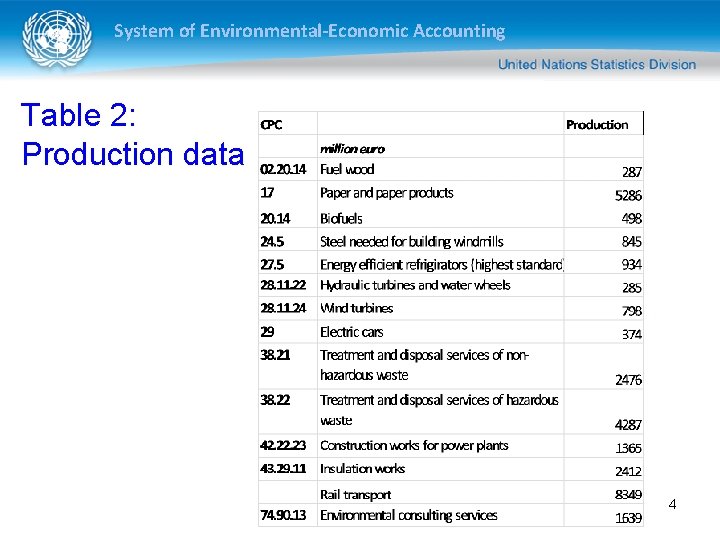Click the CPC code '43.29.11'

tap(283, 468)
